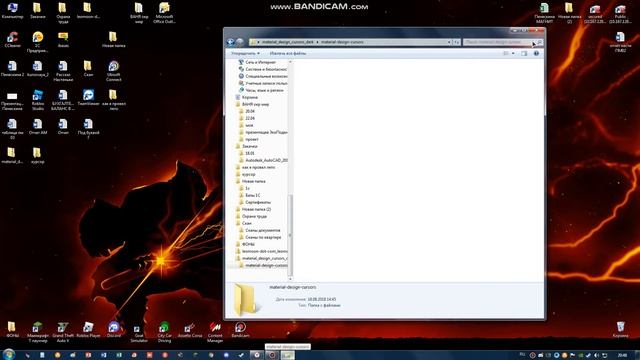Click the Windows Start button
The width and height of the screenshot is (640, 360).
coord(9,354)
